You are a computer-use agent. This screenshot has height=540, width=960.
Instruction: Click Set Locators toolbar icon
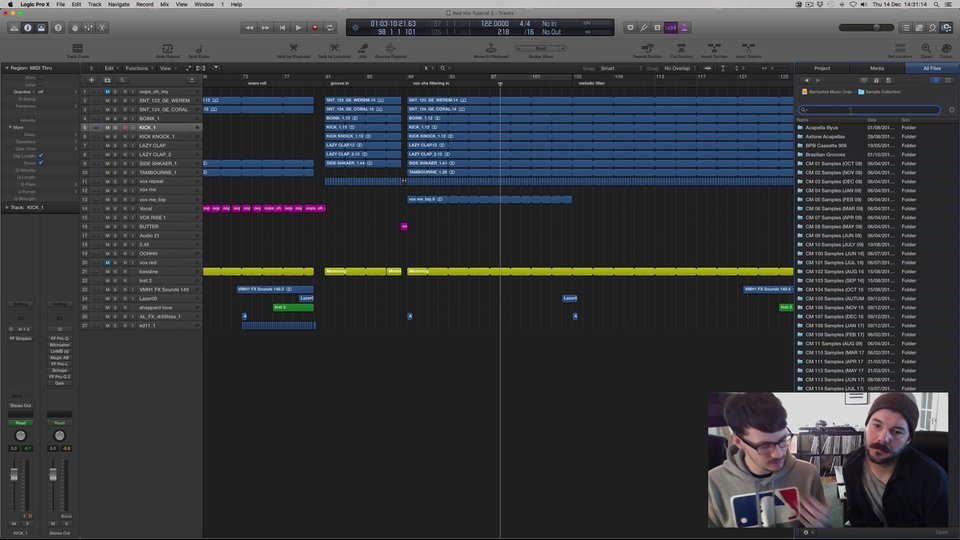coord(900,48)
